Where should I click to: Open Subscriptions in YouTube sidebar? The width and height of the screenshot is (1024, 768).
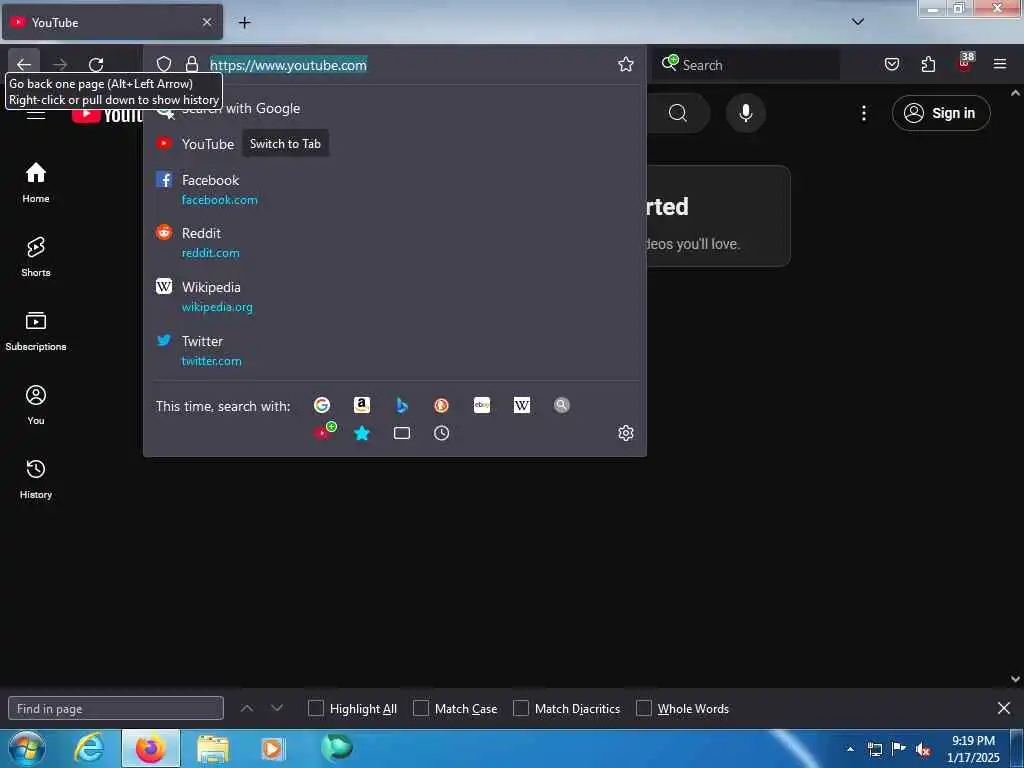click(36, 331)
